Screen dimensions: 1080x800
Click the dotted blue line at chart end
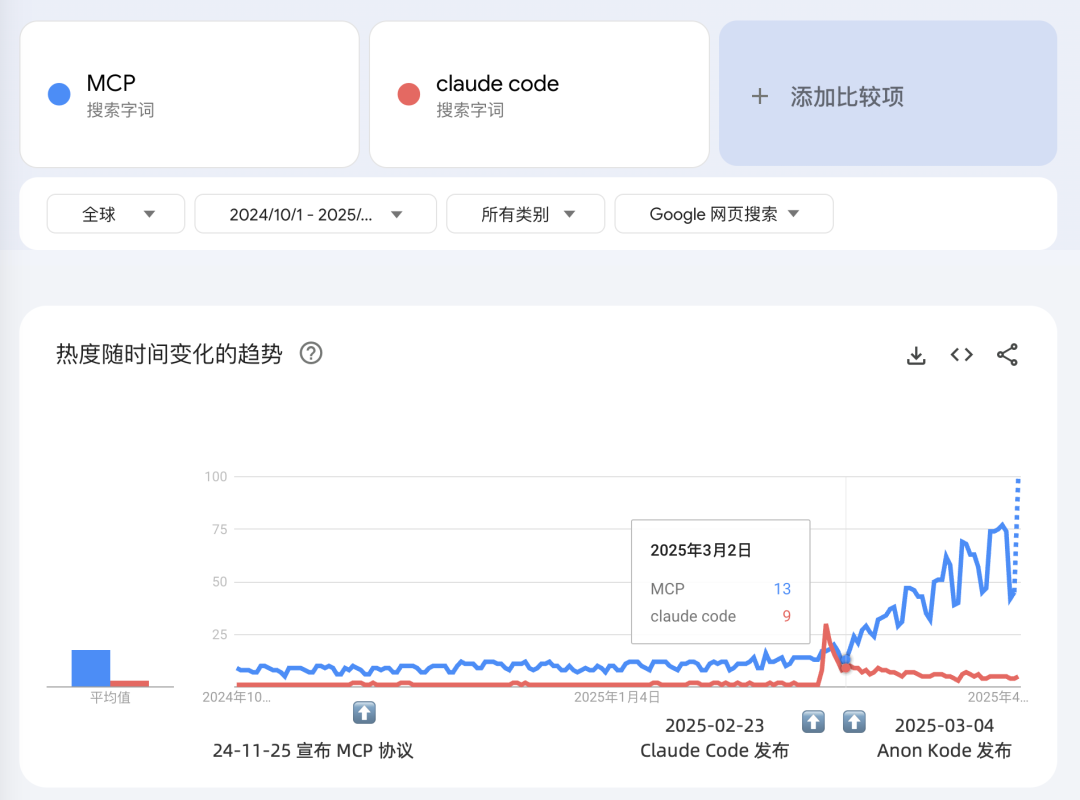[1018, 530]
